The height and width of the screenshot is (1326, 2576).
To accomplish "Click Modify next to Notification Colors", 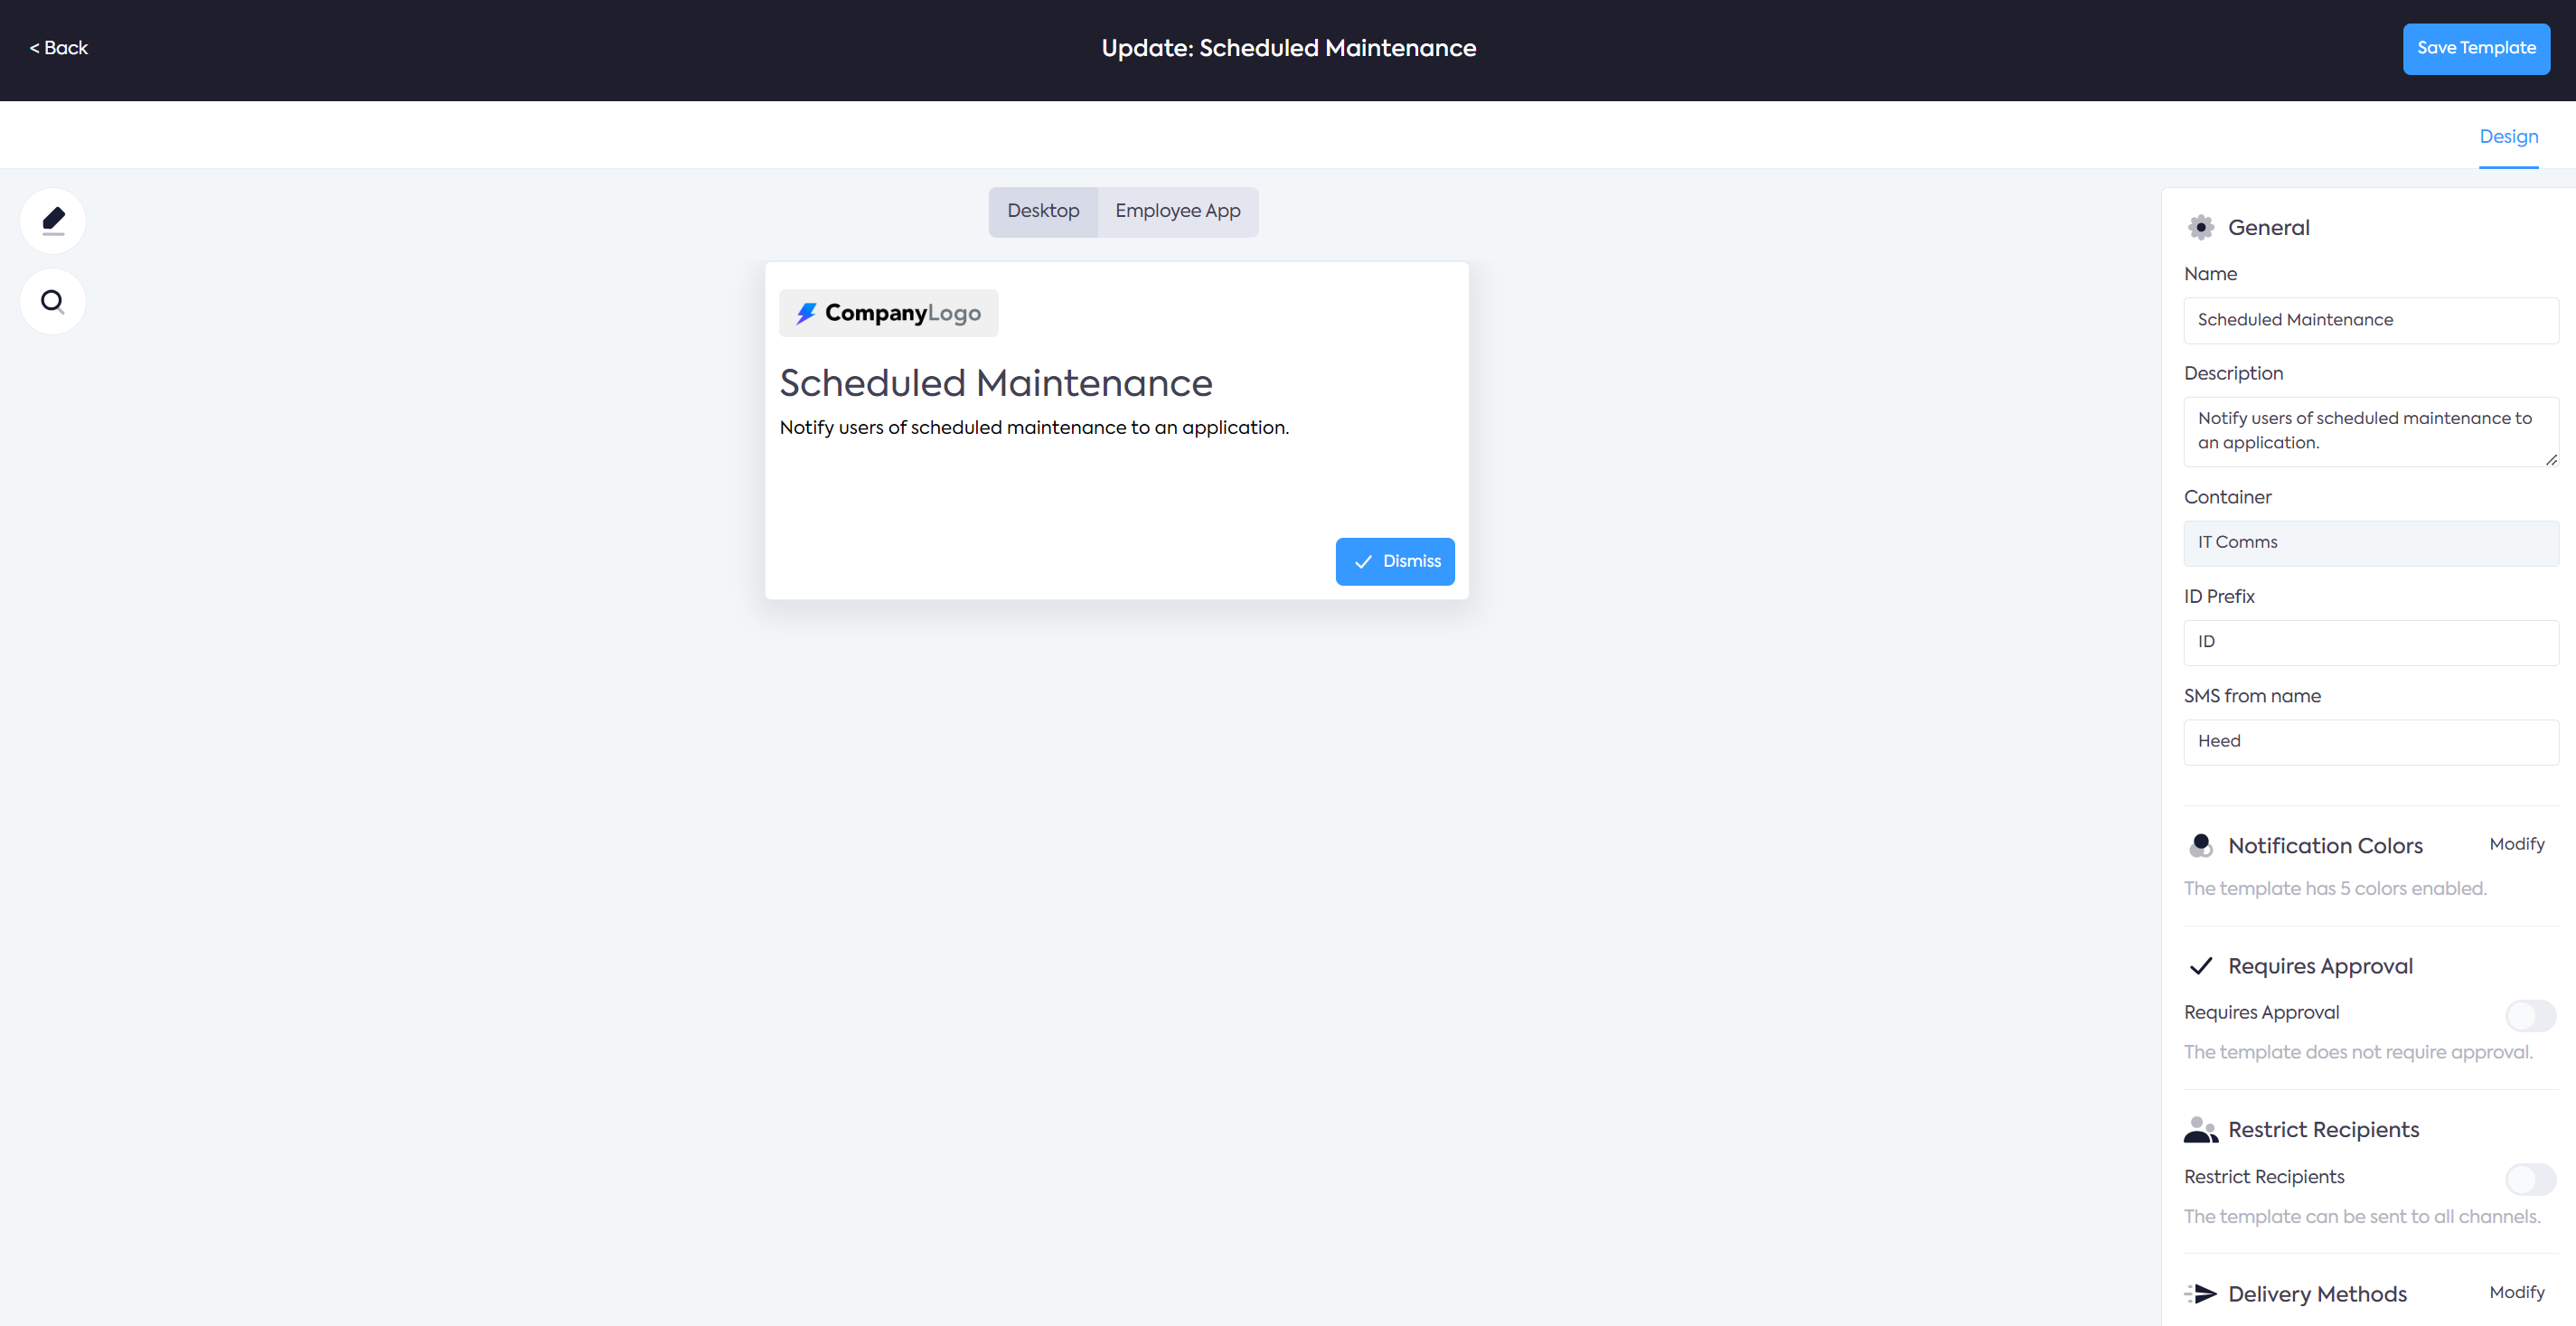I will click(x=2516, y=844).
